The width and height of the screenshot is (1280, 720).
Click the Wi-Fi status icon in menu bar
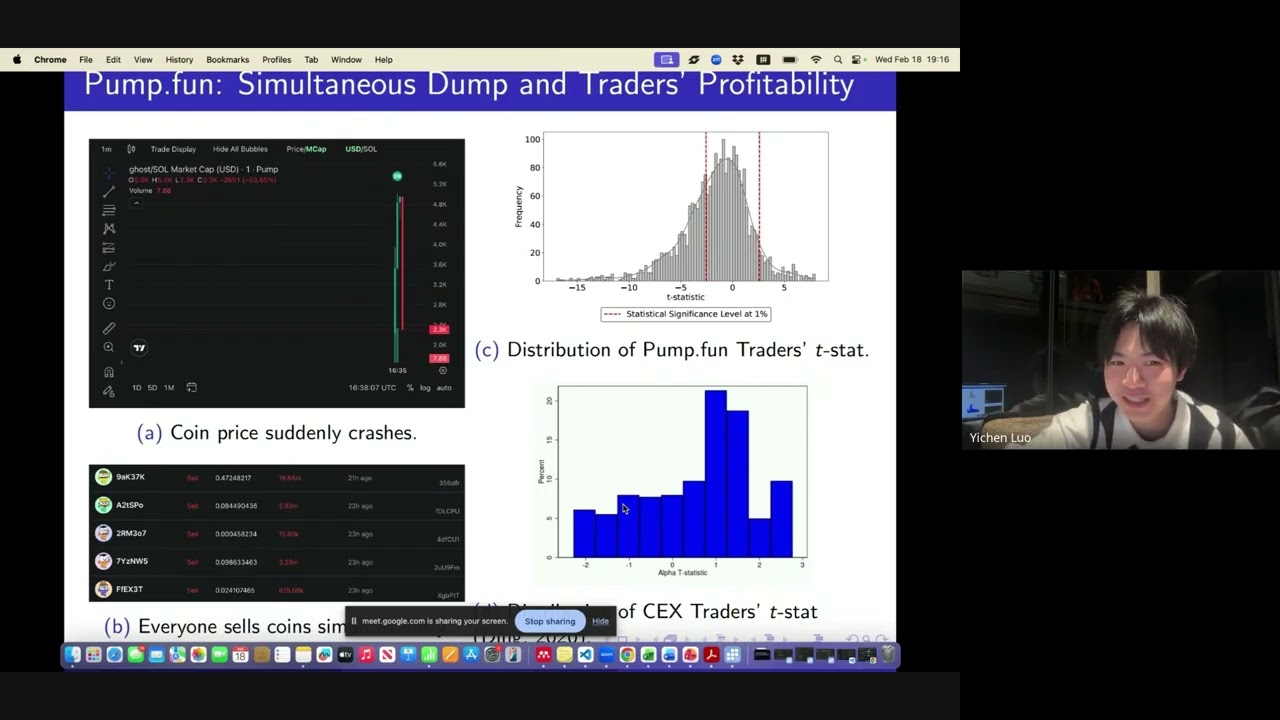[816, 60]
